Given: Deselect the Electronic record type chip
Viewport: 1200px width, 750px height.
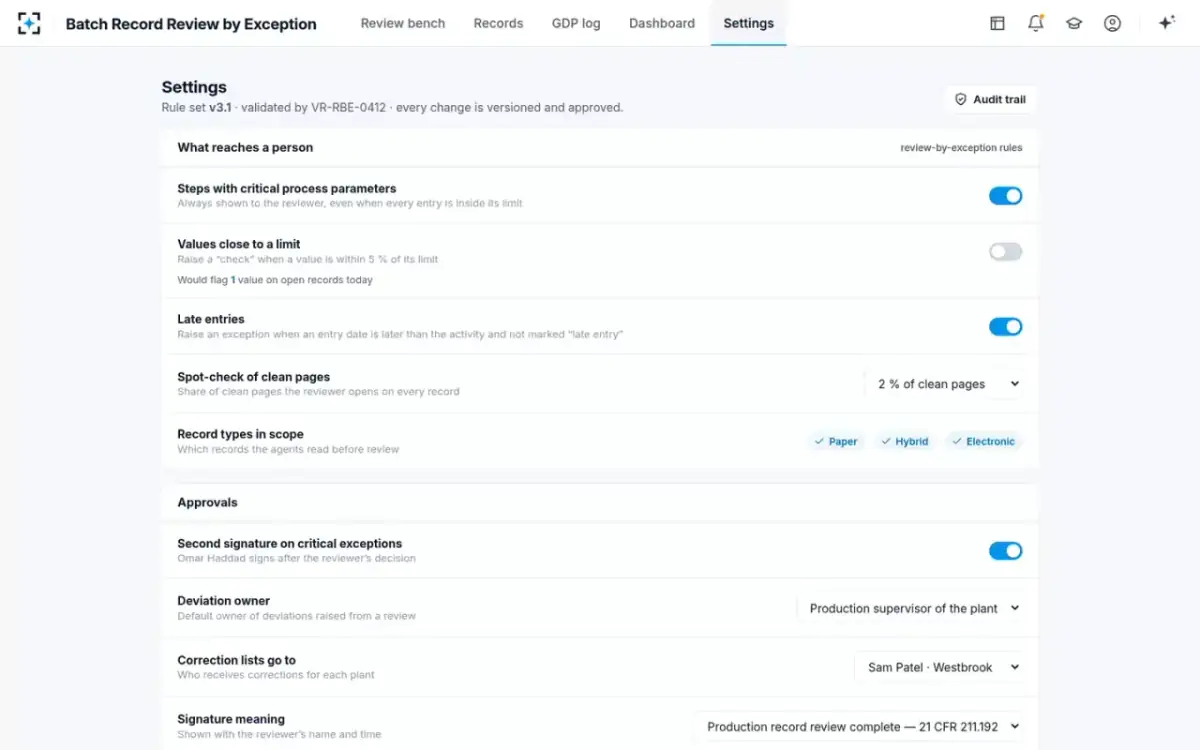Looking at the screenshot, I should coord(984,441).
